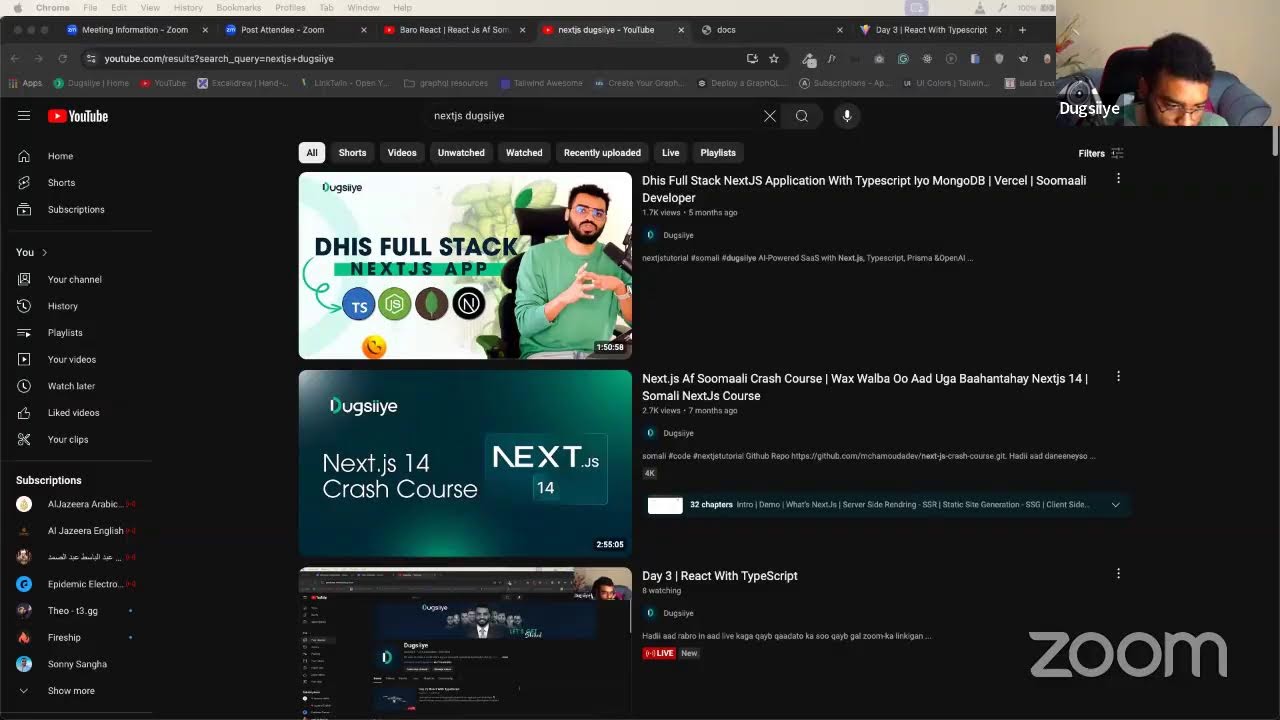Image resolution: width=1280 pixels, height=720 pixels.
Task: Bookmark this page with the star
Action: 774,59
